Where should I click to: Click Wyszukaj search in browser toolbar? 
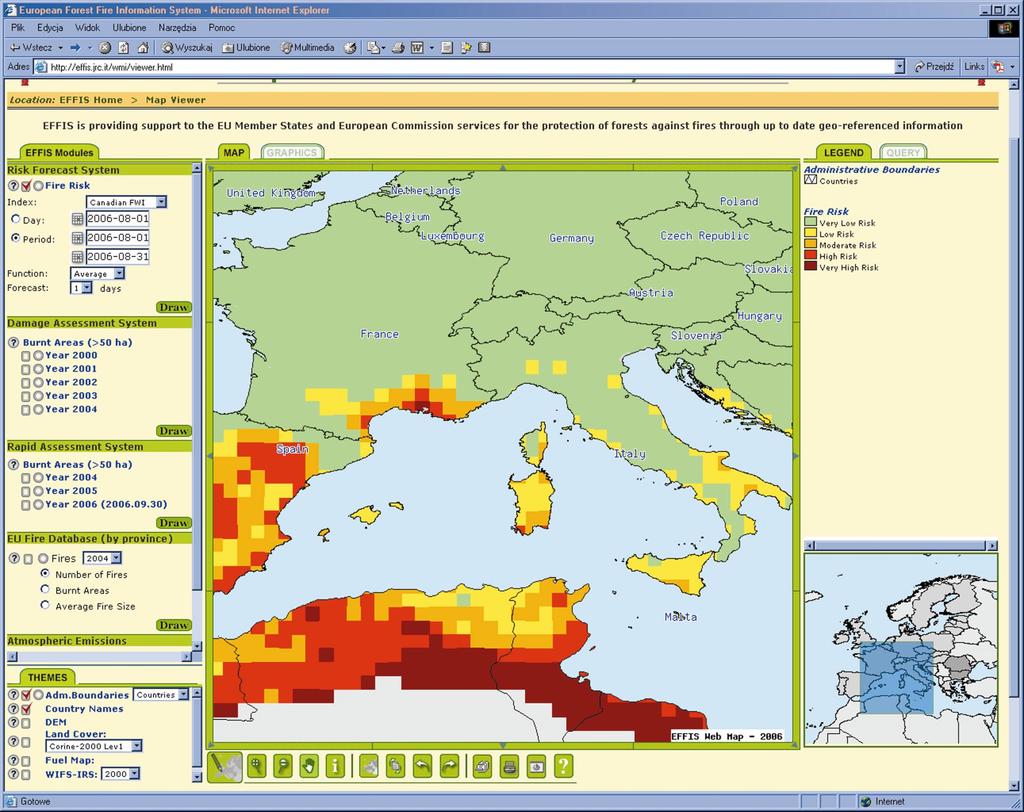[x=187, y=48]
